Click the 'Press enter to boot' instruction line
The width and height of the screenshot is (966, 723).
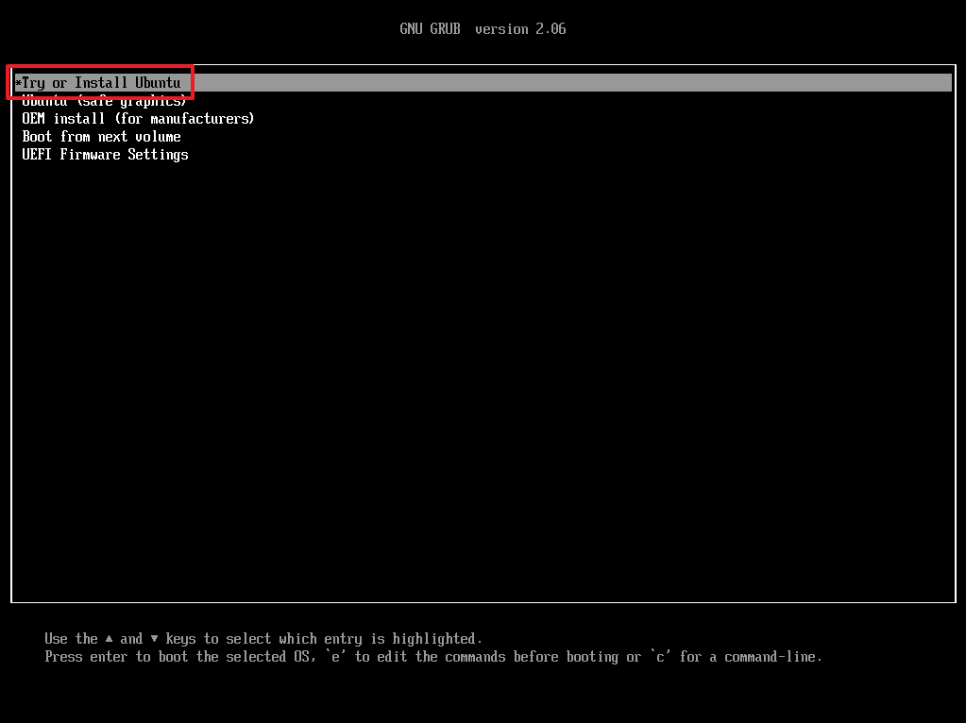[x=433, y=657]
